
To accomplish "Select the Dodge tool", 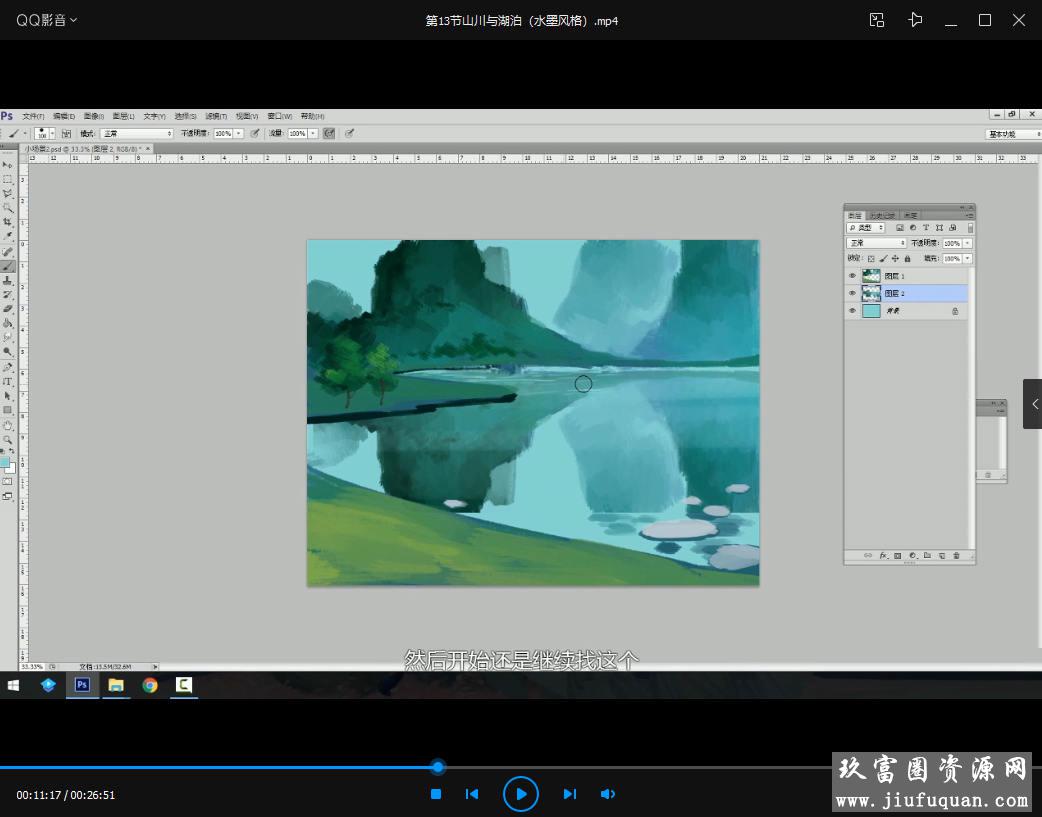I will 7,352.
